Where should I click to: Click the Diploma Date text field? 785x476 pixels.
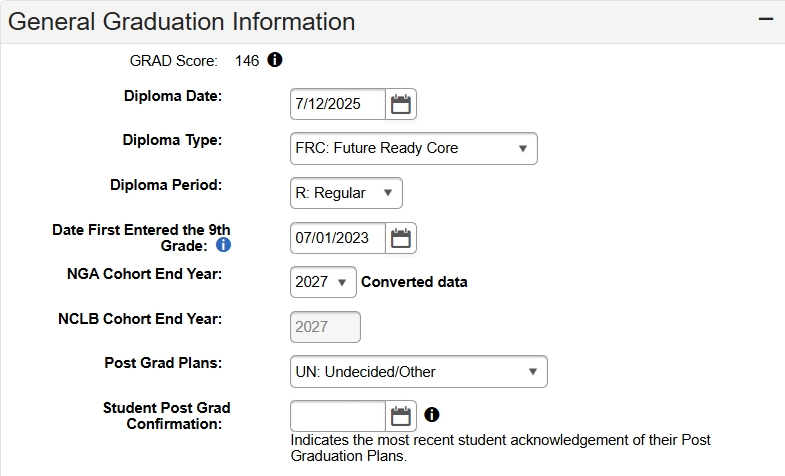point(338,104)
